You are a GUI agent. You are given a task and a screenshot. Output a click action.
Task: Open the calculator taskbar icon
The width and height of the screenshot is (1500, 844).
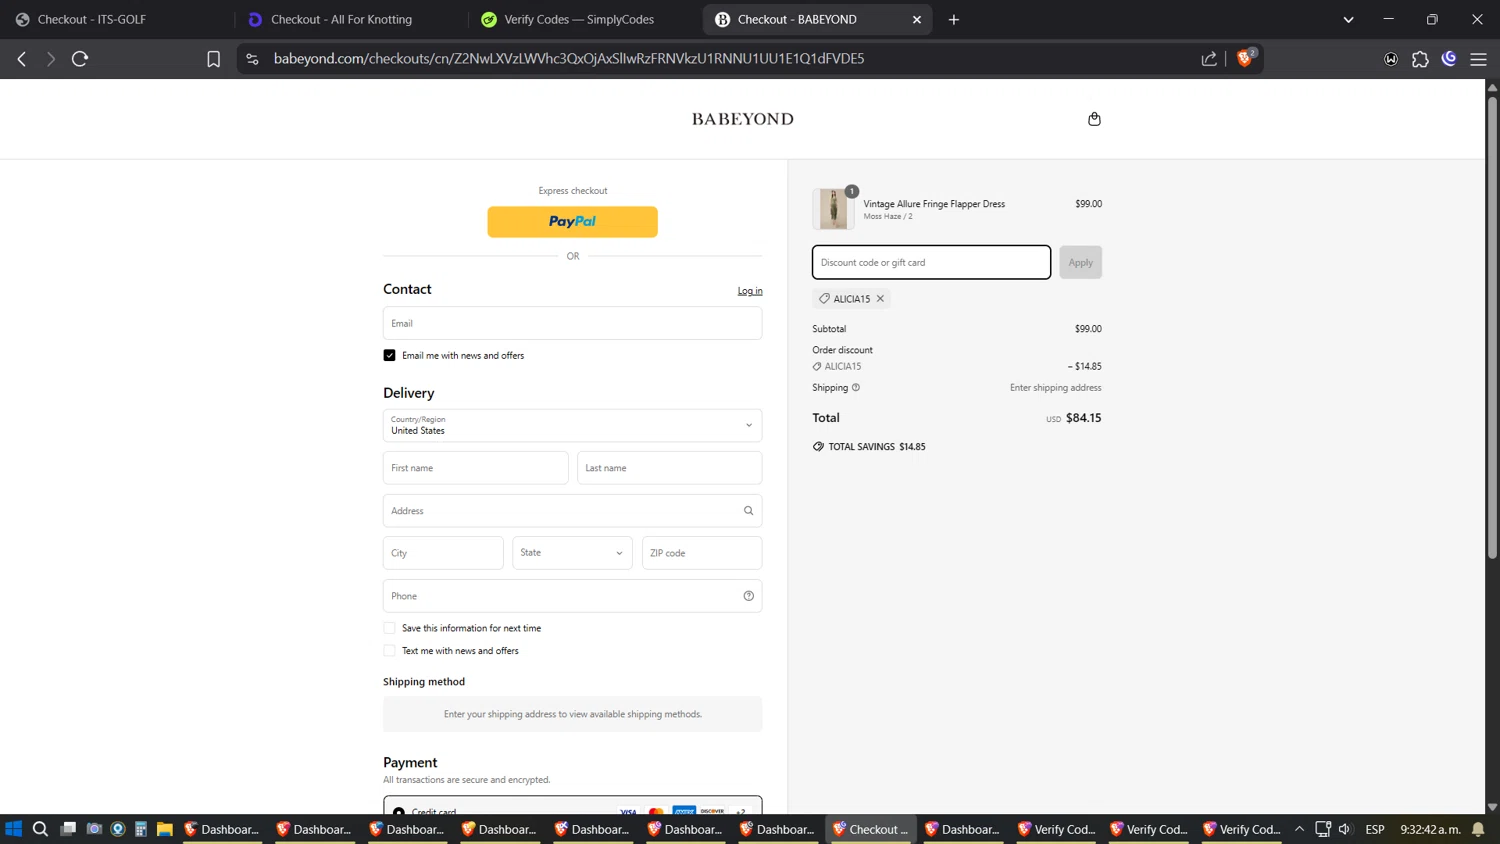coord(141,829)
